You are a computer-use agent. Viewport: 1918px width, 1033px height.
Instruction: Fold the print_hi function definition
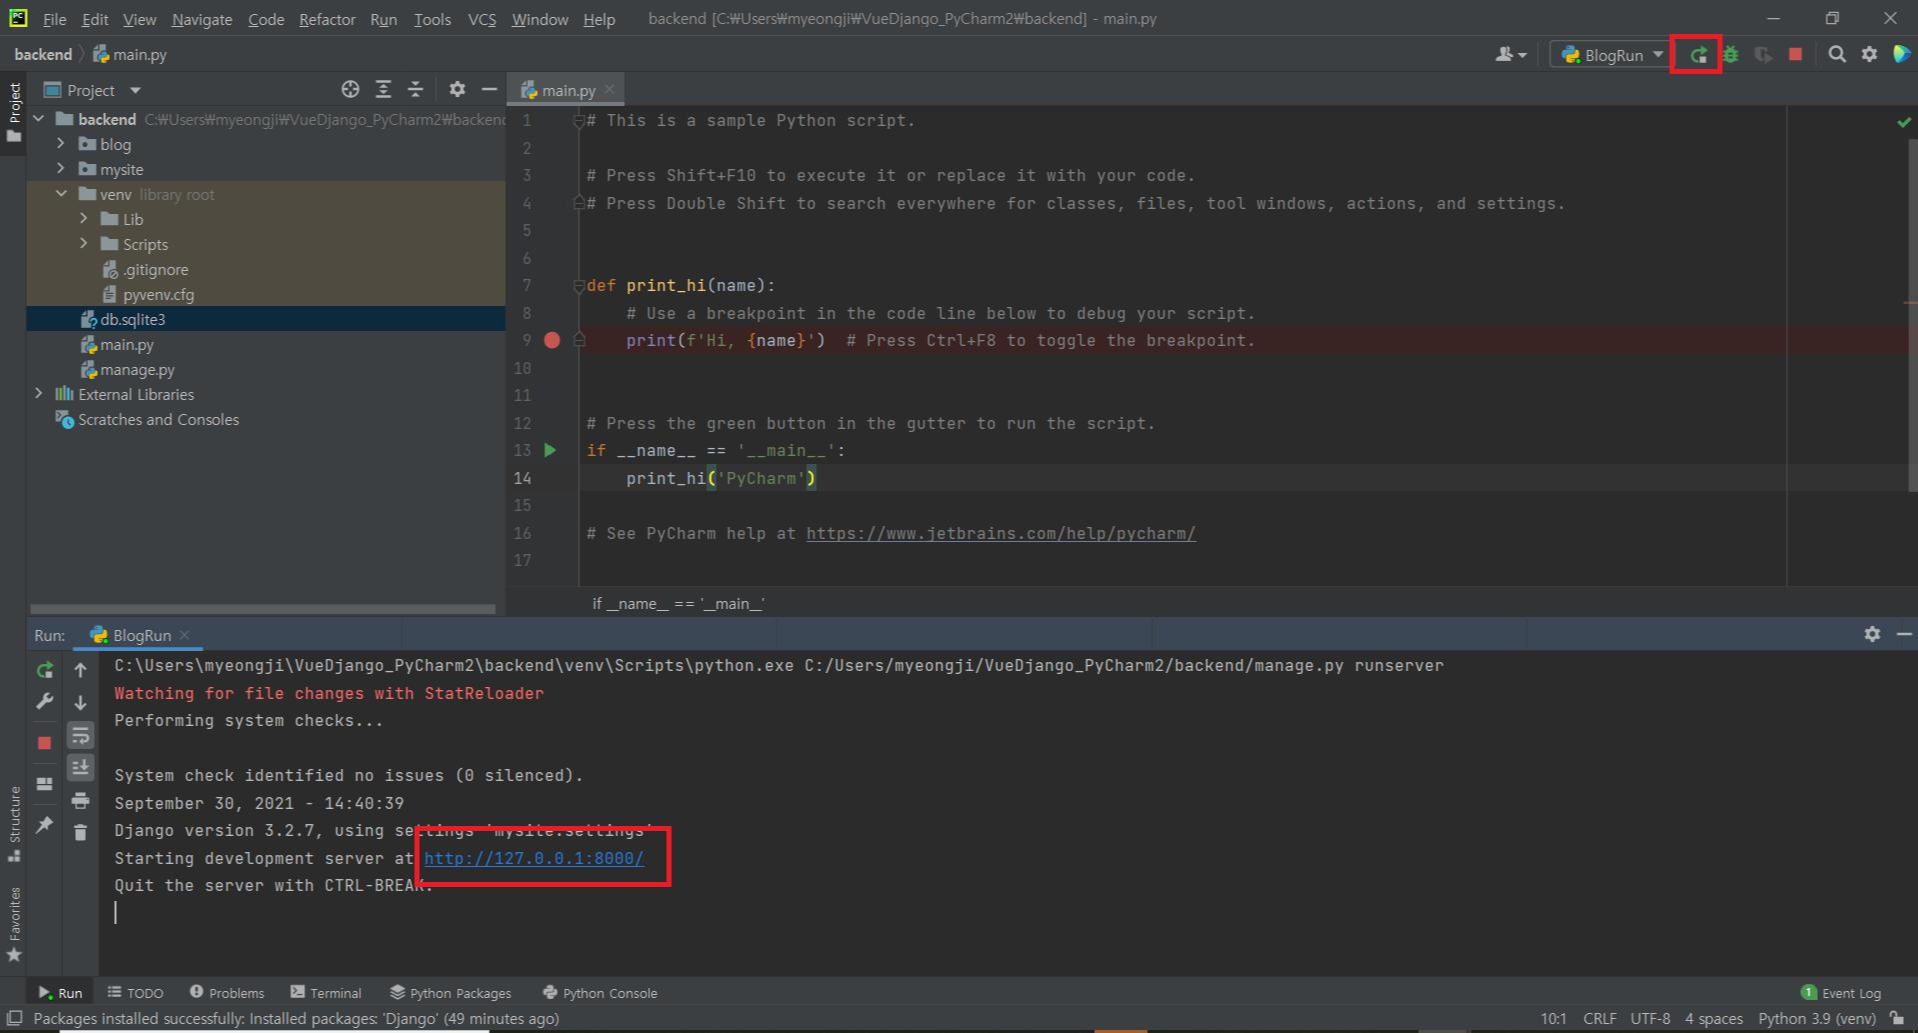(x=579, y=285)
